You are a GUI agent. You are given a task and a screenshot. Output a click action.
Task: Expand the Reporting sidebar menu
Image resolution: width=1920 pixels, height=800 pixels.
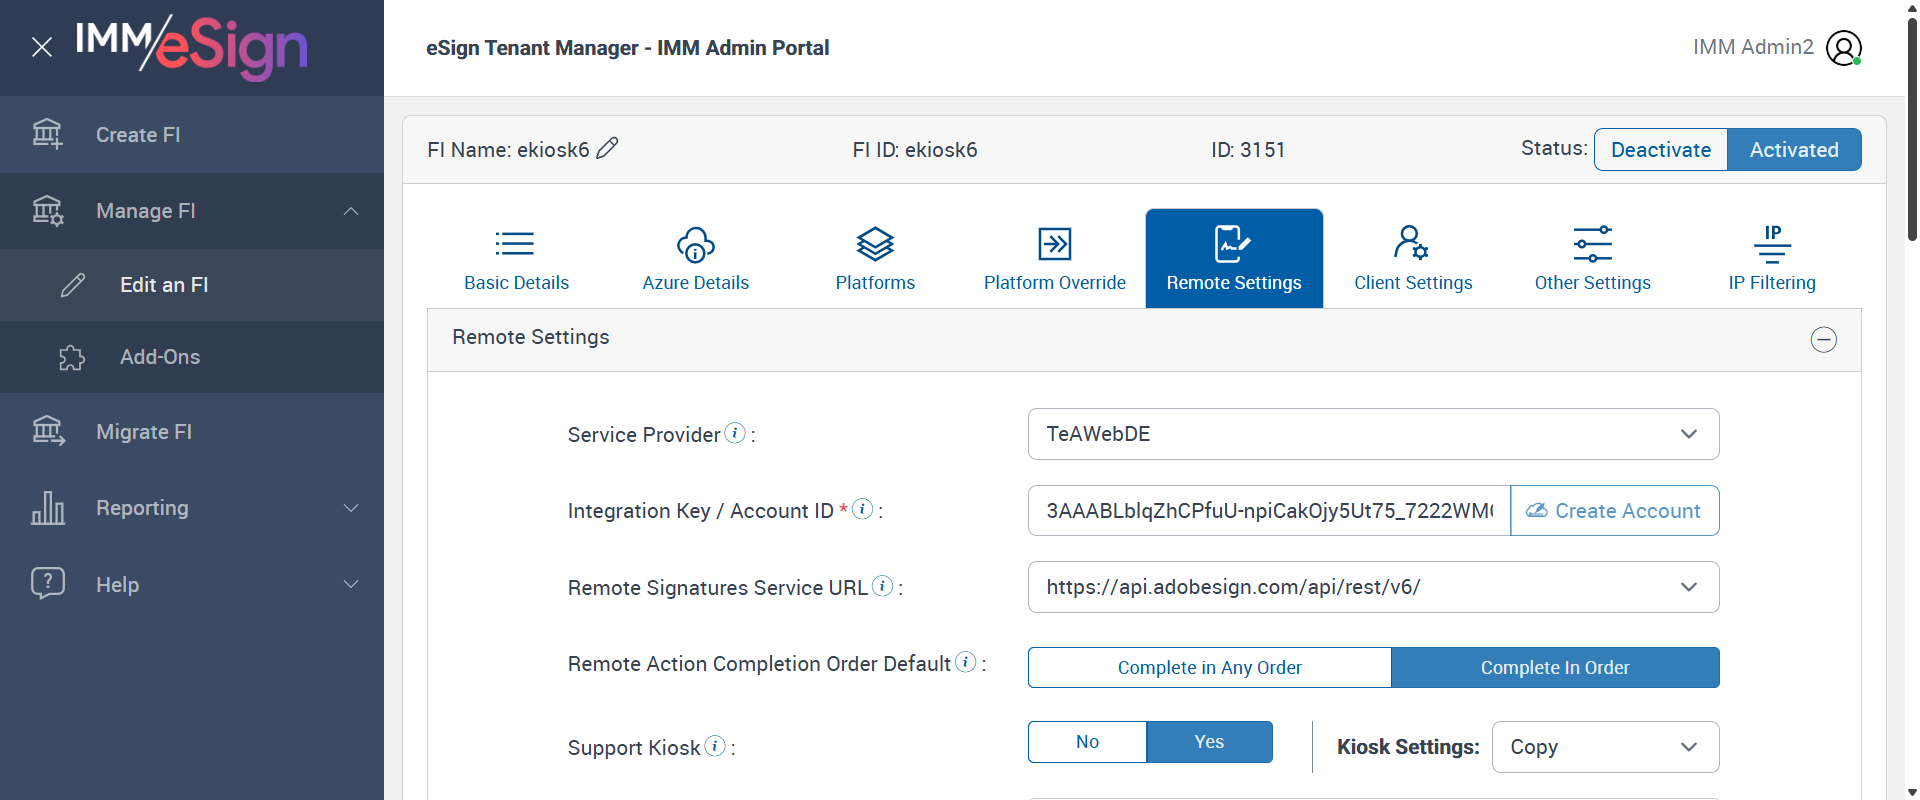click(x=190, y=508)
